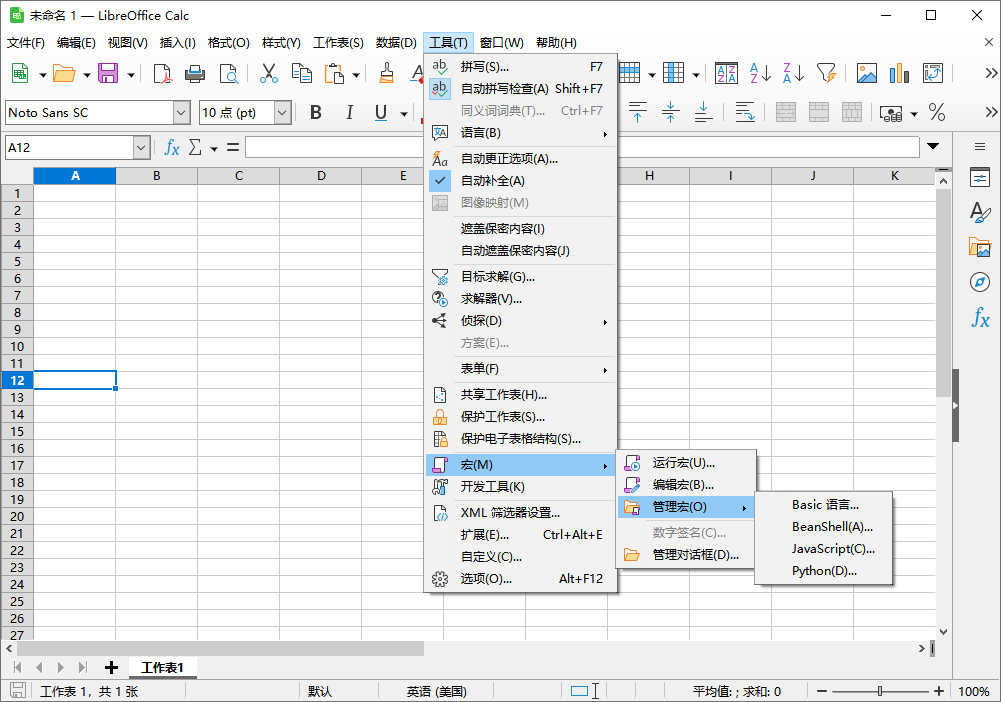1001x702 pixels.
Task: Click the Sum sigma icon
Action: (195, 147)
